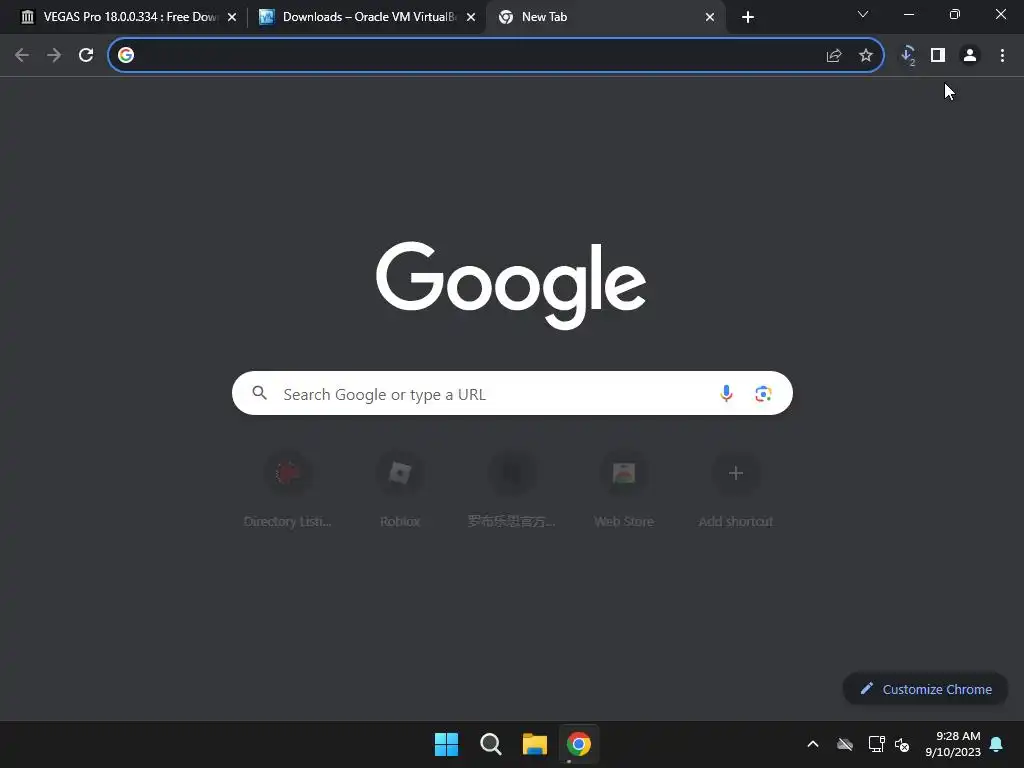Screen dimensions: 1024x768
Task: Click the Google icon in address bar
Action: point(126,56)
